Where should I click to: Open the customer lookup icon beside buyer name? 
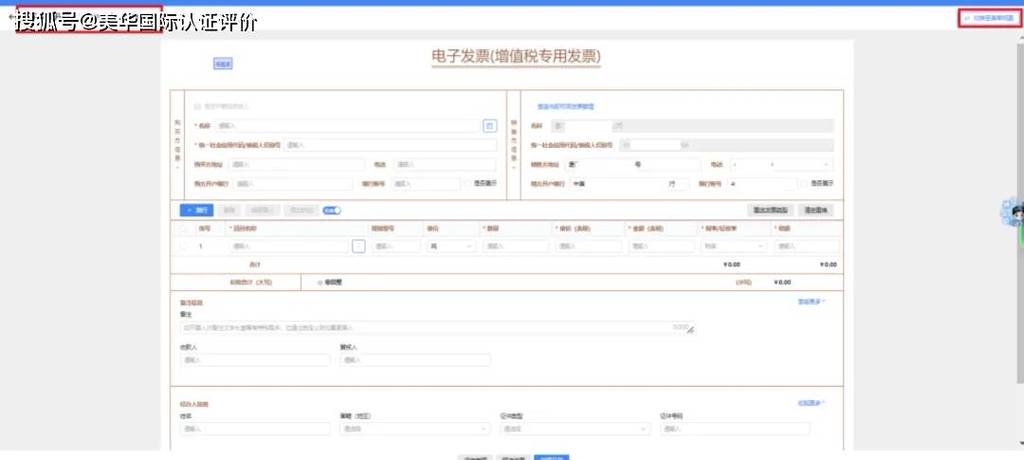[490, 125]
